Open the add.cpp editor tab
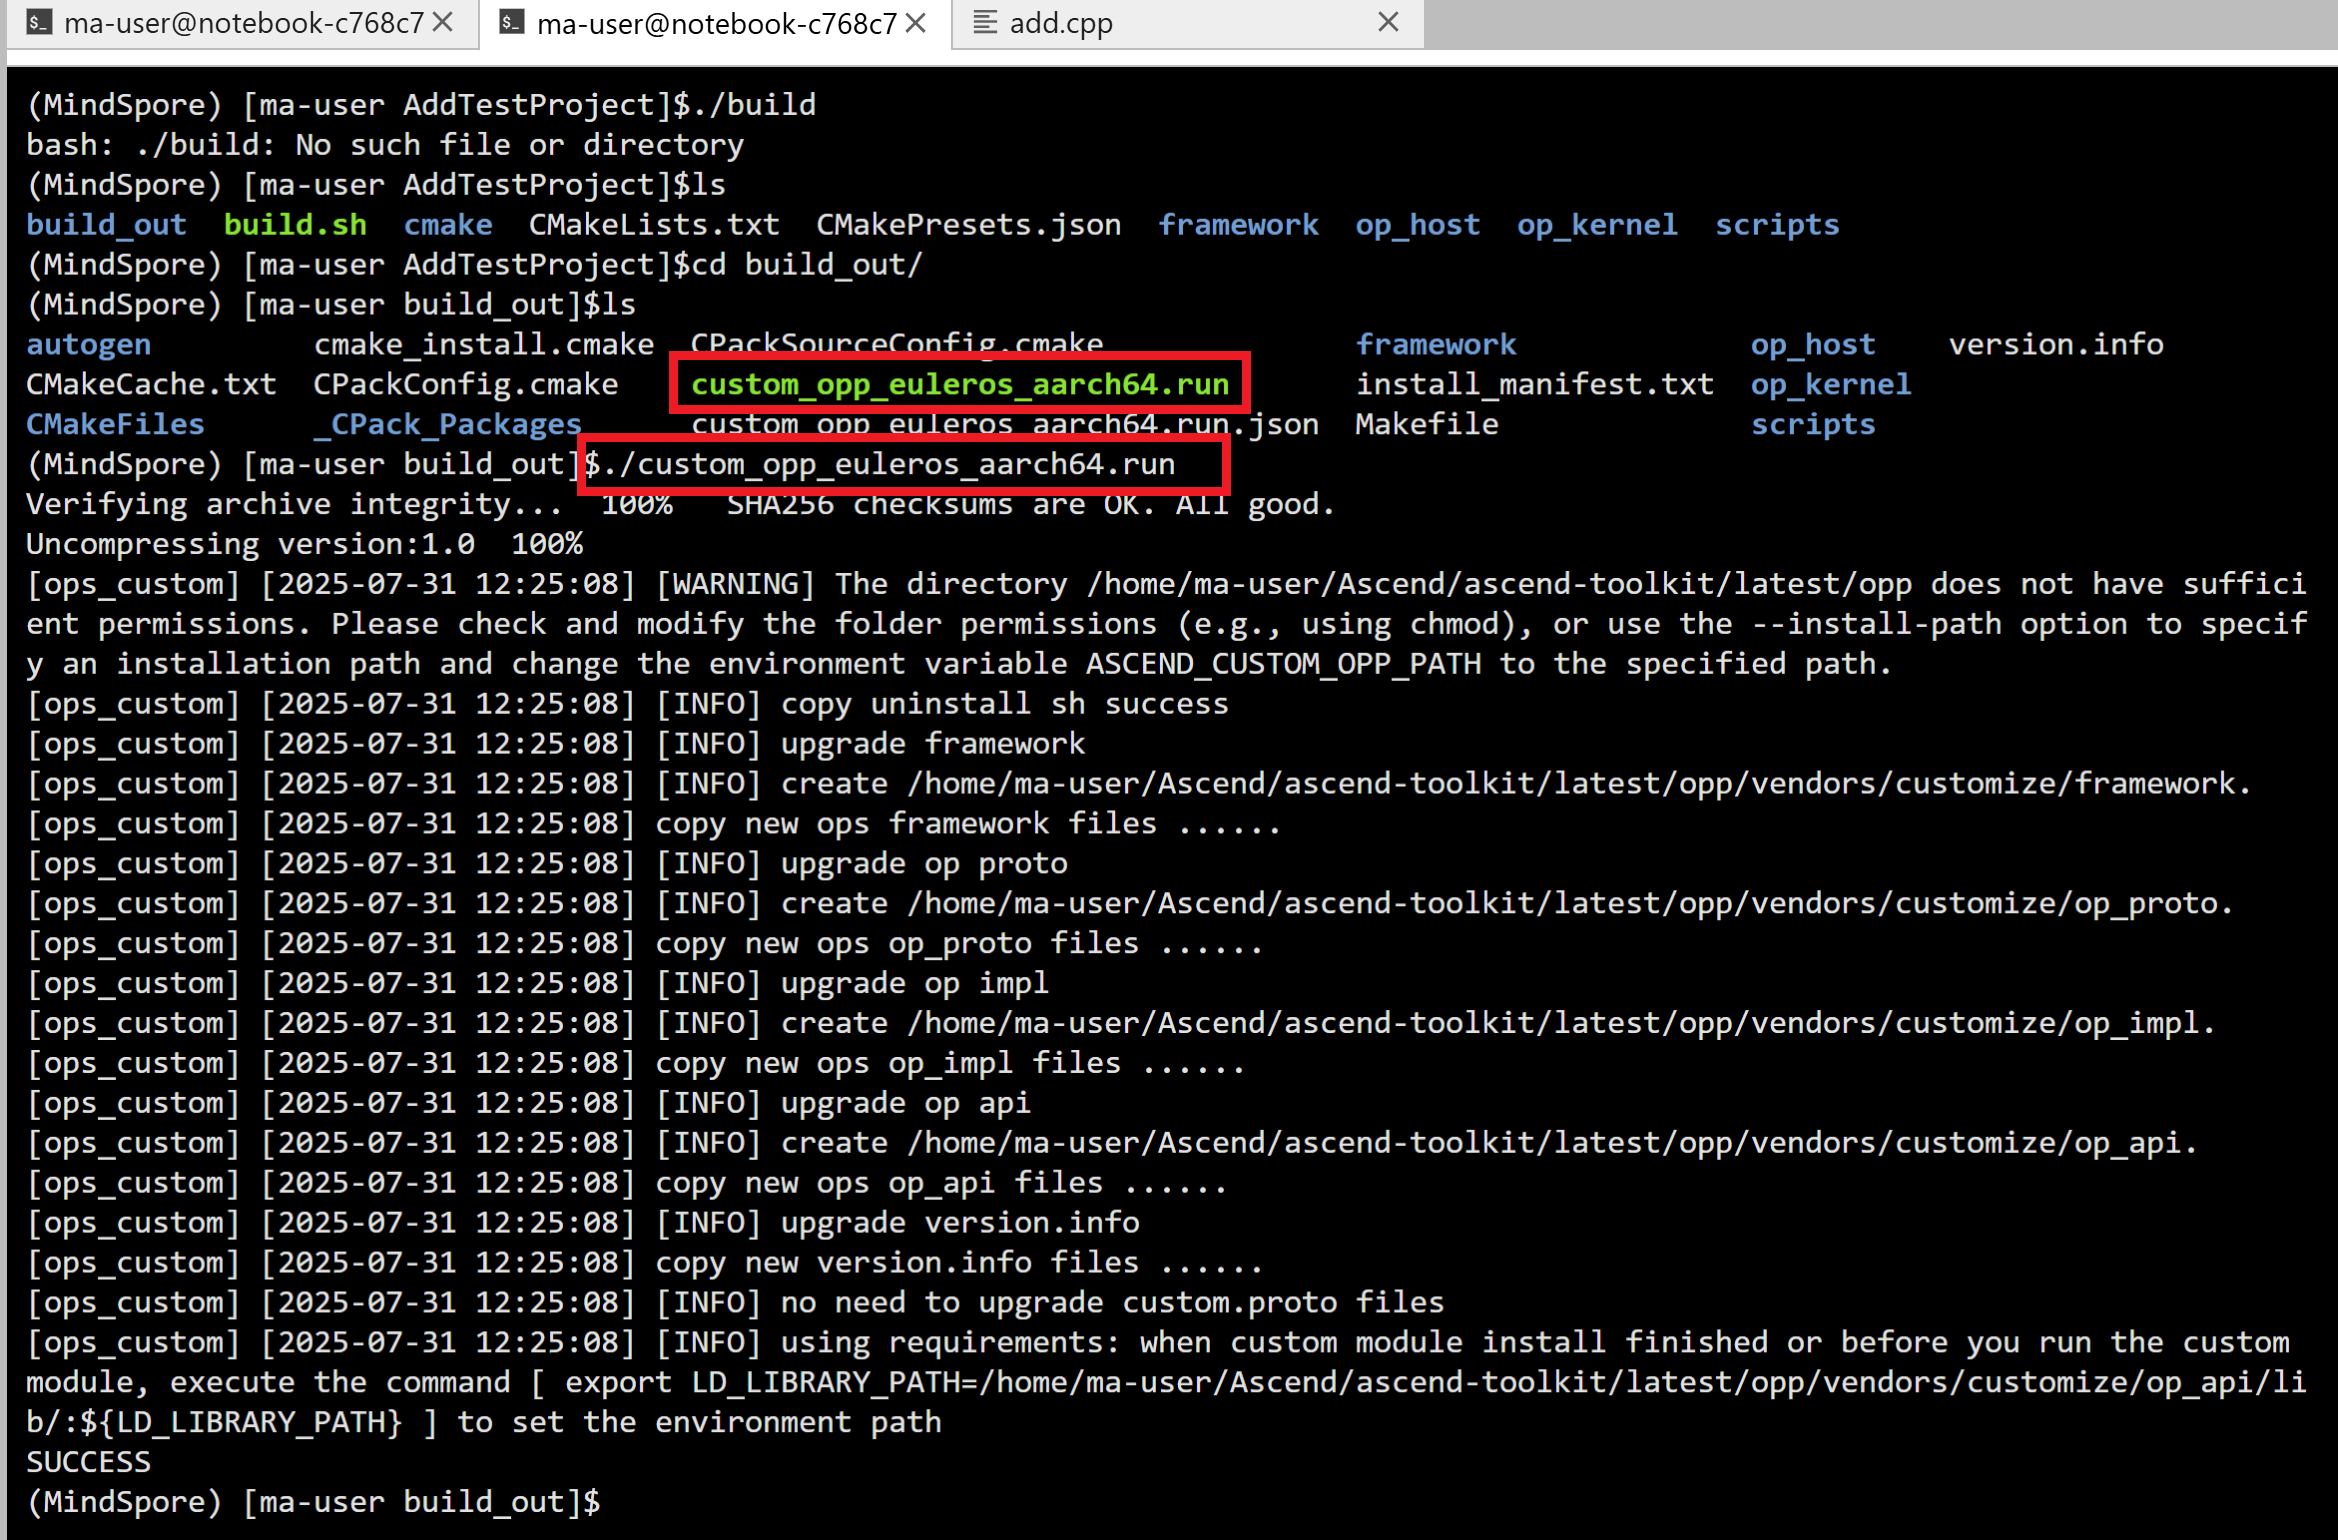2338x1540 pixels. 1061,22
